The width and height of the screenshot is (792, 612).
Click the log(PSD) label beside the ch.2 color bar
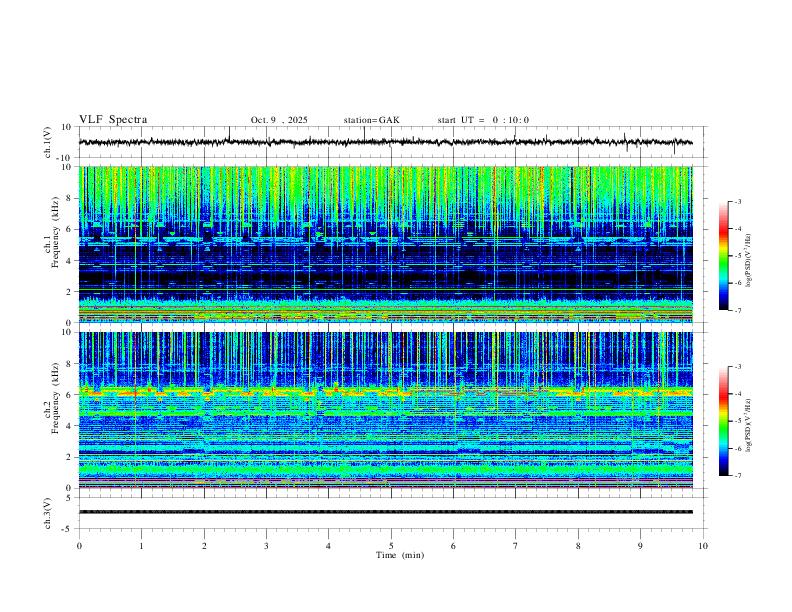coord(748,425)
